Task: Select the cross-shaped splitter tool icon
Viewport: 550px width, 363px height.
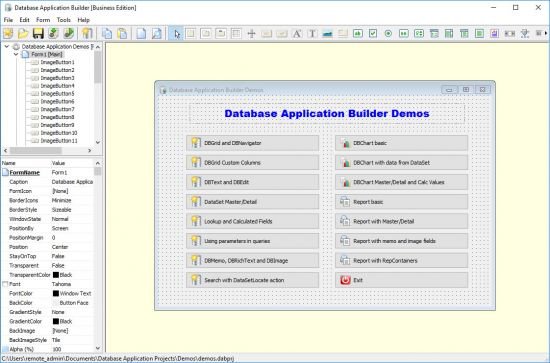Action: point(251,34)
